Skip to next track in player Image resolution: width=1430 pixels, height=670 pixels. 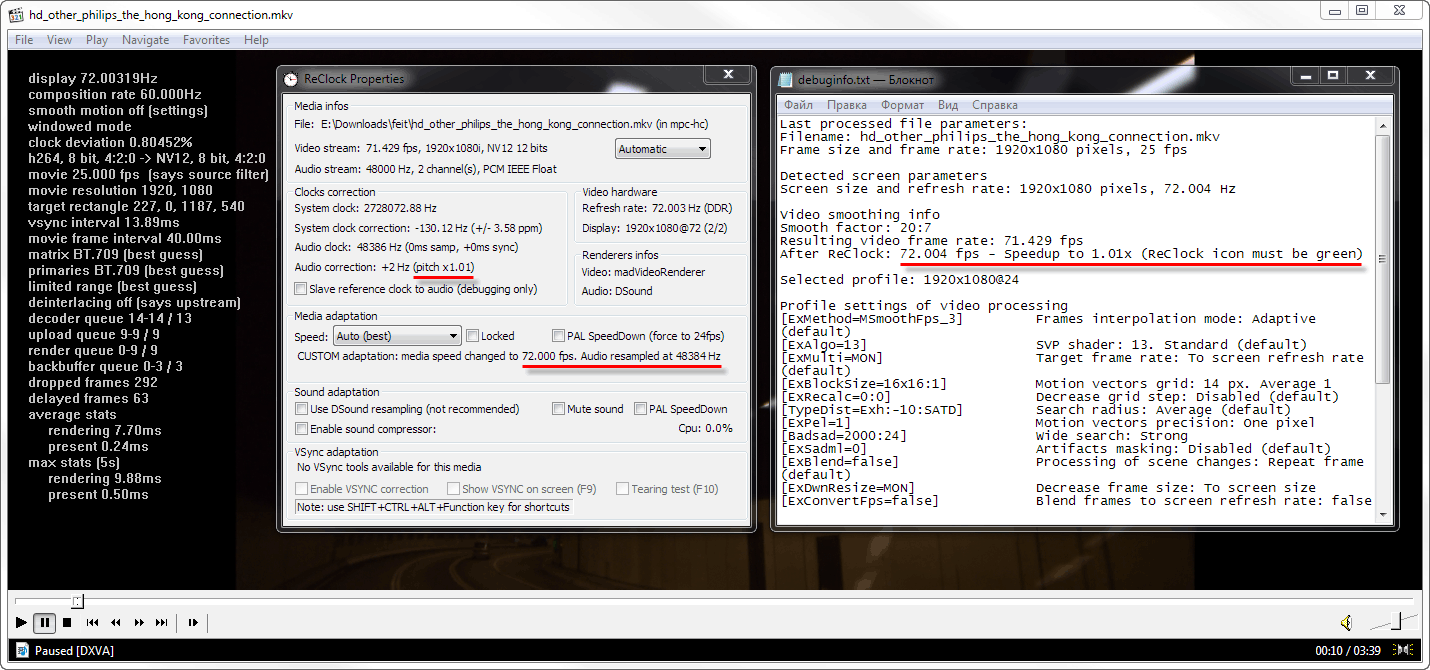161,623
